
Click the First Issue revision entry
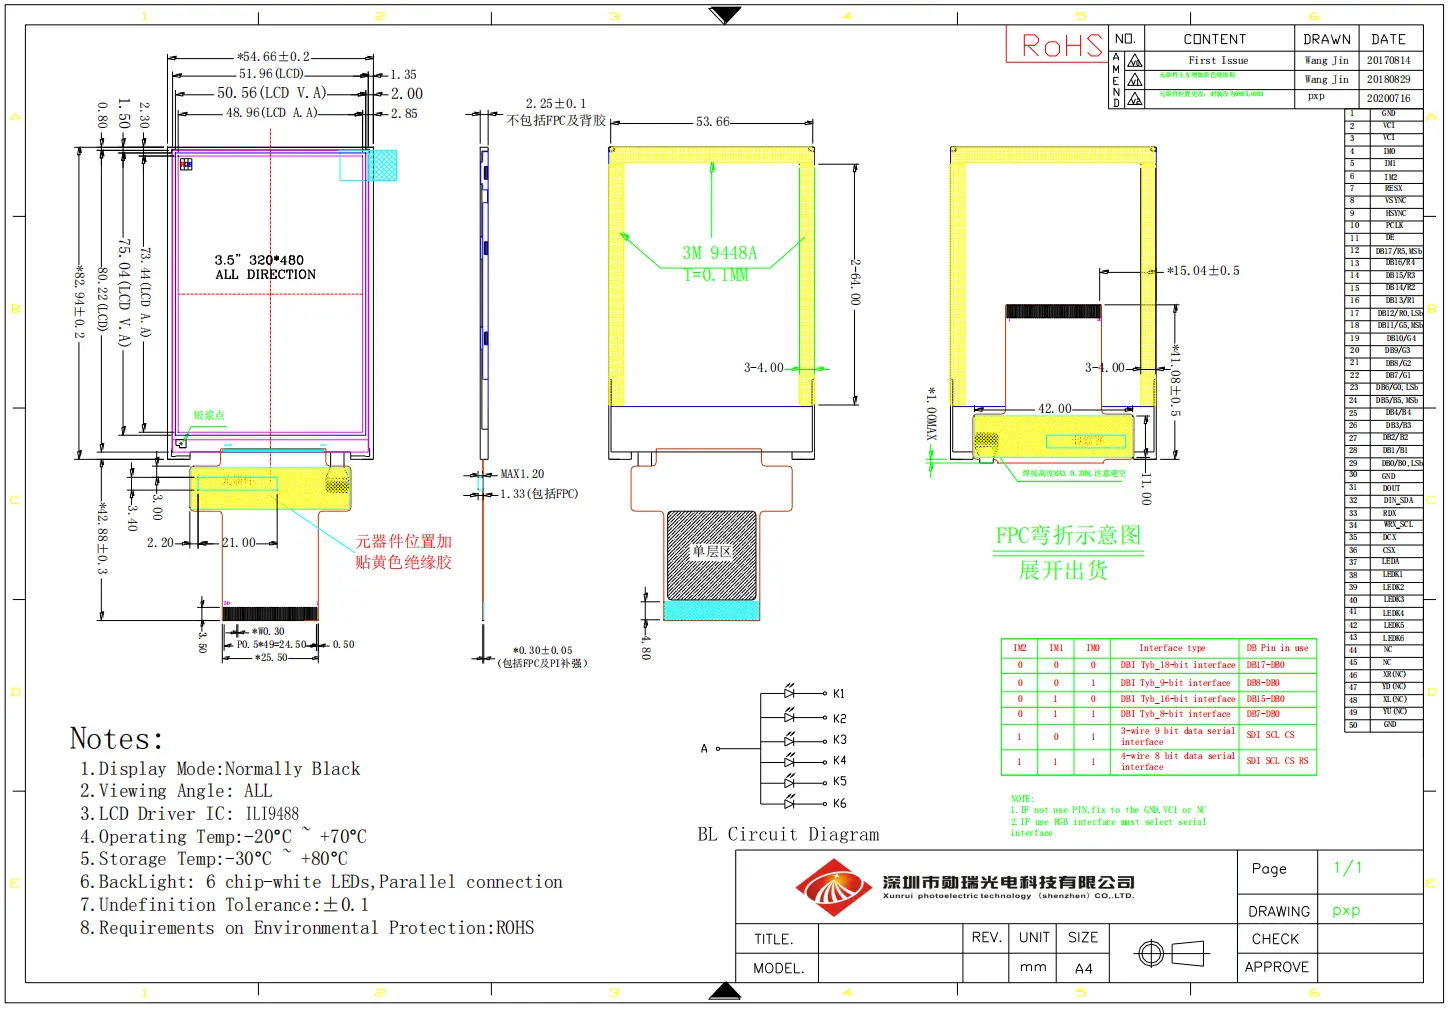coord(1218,60)
